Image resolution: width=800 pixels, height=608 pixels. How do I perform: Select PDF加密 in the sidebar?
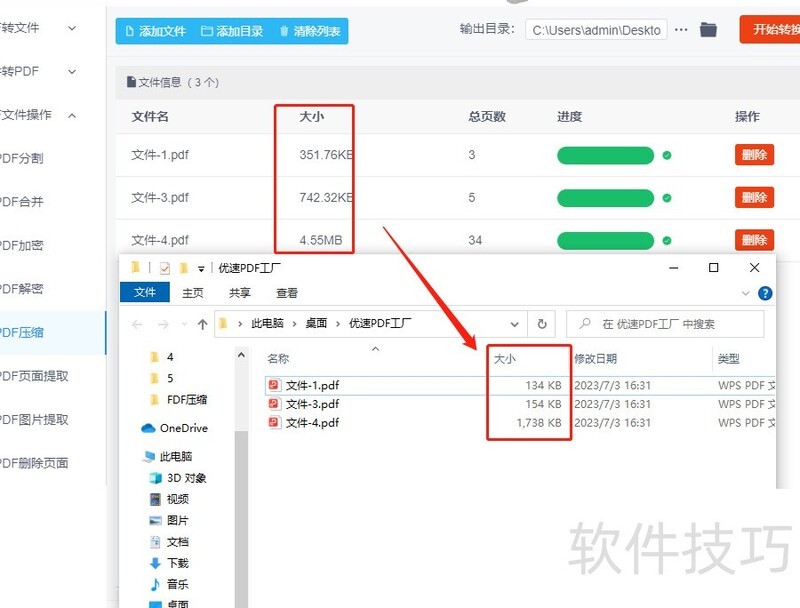pyautogui.click(x=21, y=246)
